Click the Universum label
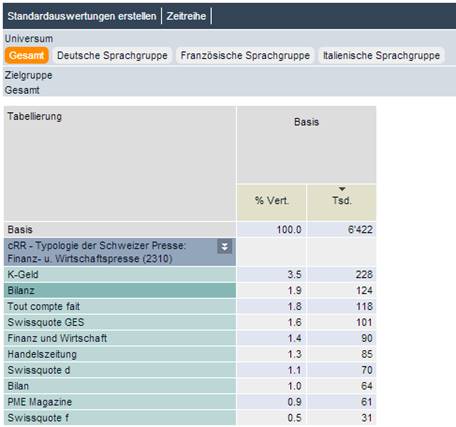Screen dimensions: 456x427 [29, 39]
